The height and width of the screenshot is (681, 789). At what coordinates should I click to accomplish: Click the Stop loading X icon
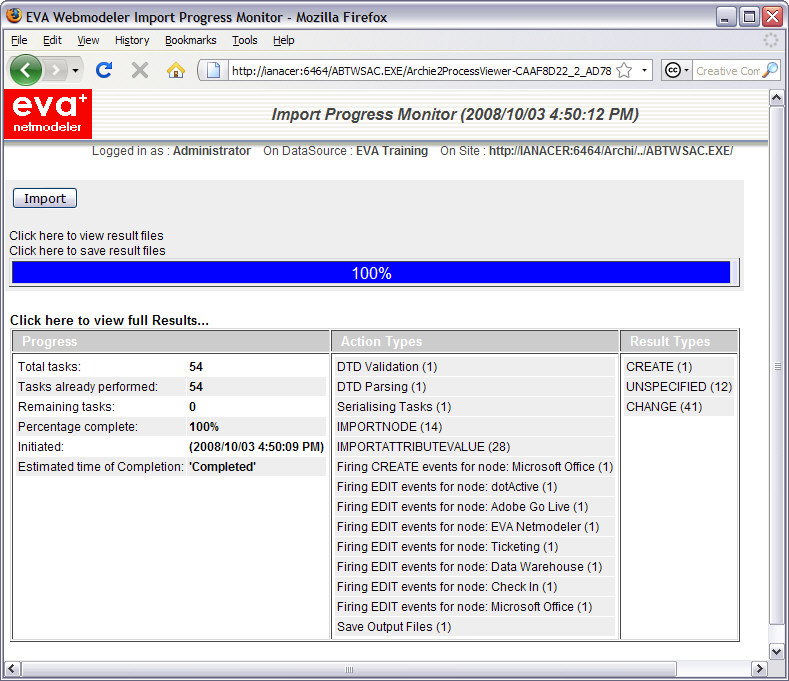(140, 70)
